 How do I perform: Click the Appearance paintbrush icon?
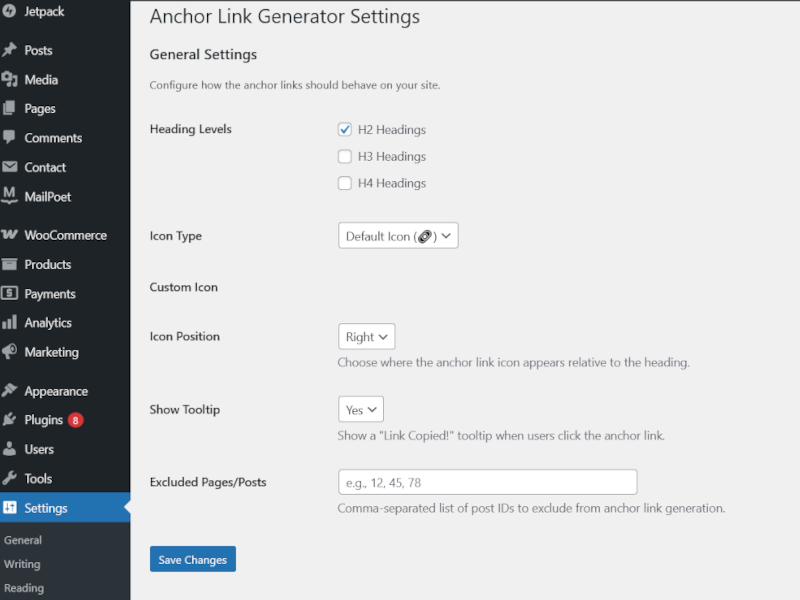pyautogui.click(x=10, y=391)
